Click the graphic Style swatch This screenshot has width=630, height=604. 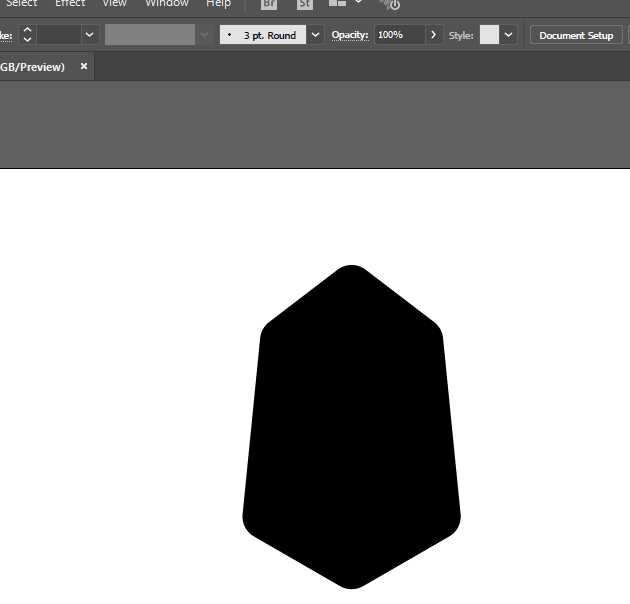pyautogui.click(x=489, y=35)
